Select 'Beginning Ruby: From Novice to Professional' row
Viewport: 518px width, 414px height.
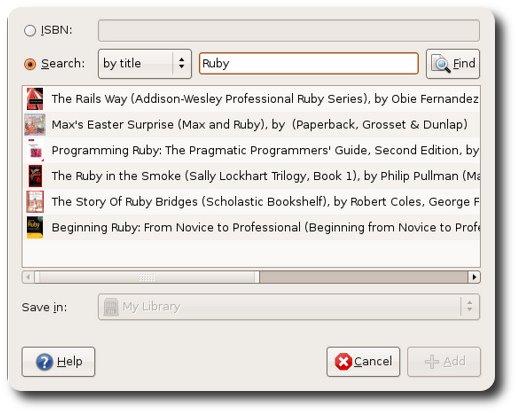251,227
